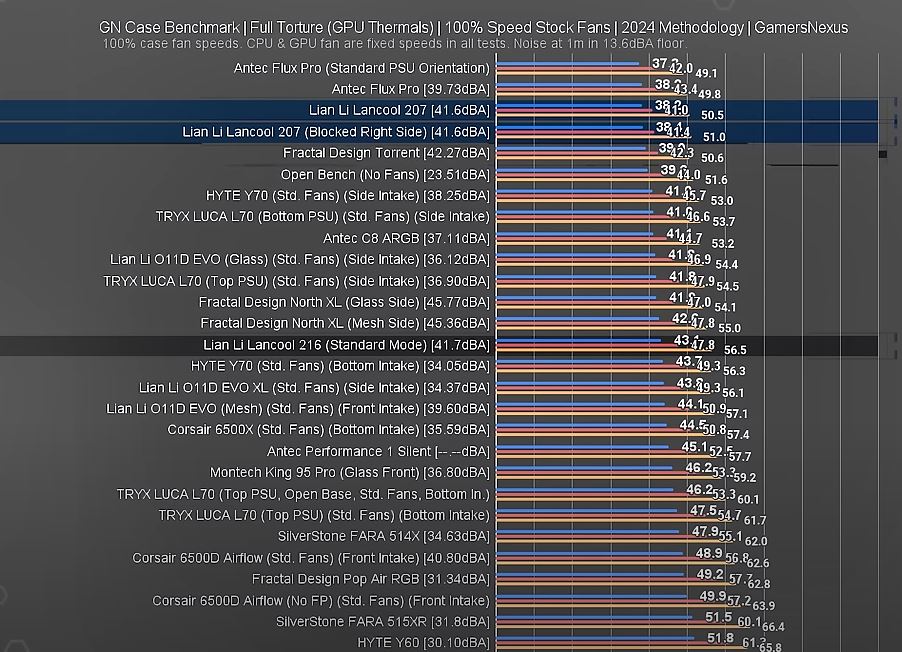Click the GN Case Benchmark chart title
Screen dimensions: 902x652
[473, 27]
